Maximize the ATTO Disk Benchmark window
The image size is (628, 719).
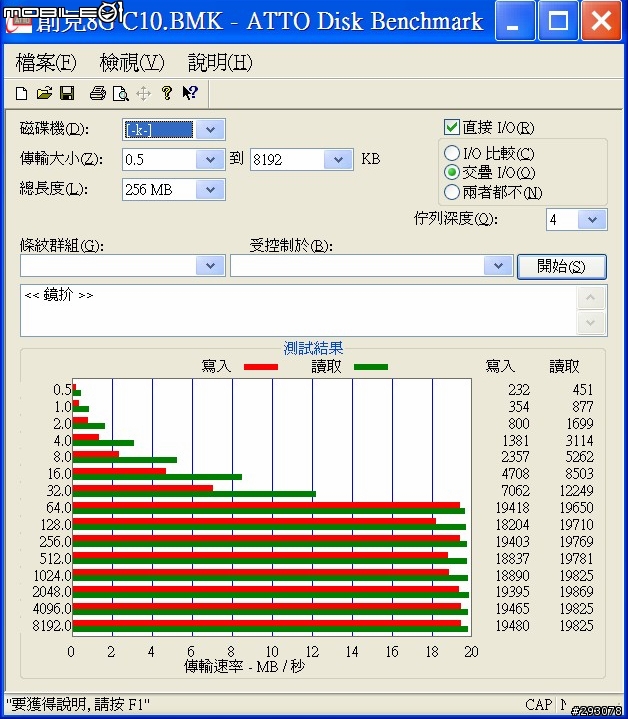[x=557, y=21]
